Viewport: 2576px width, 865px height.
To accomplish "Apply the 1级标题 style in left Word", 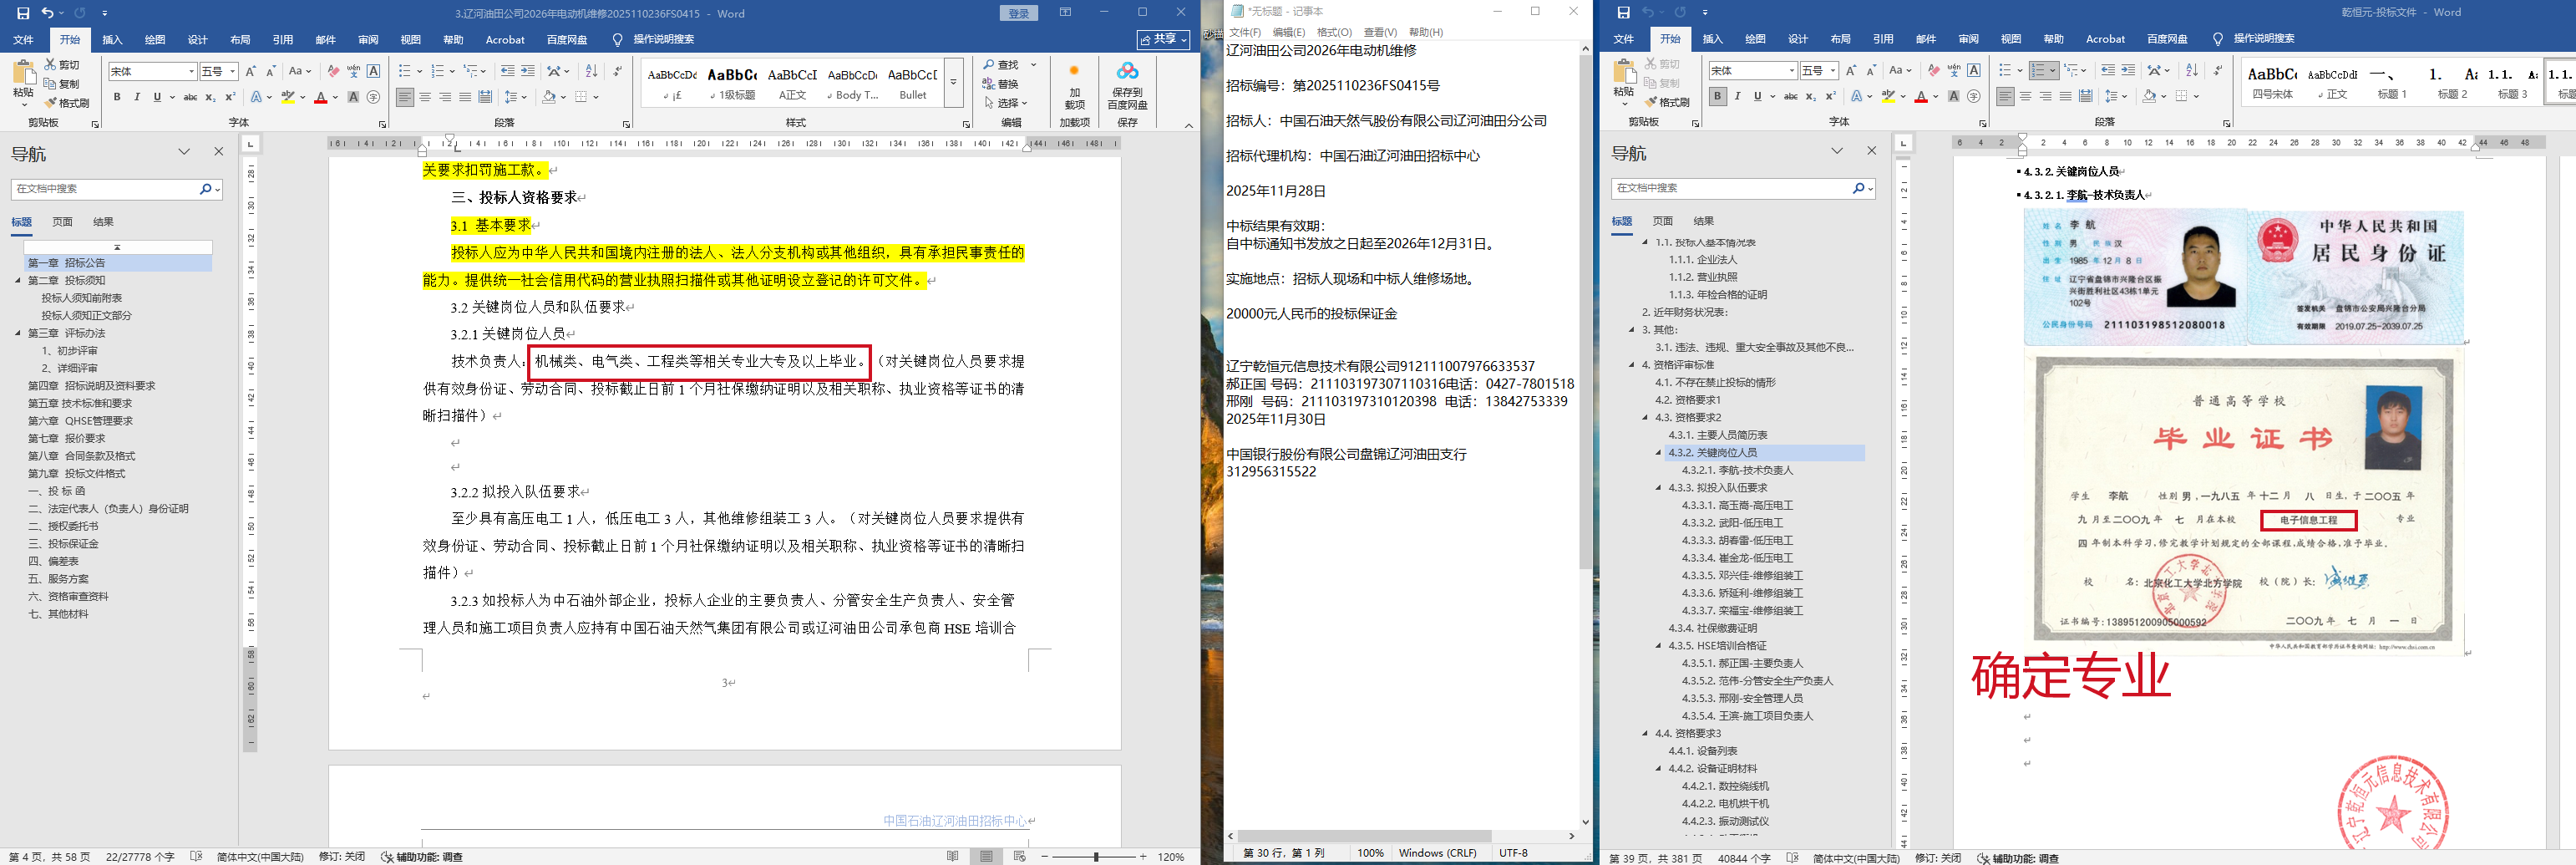I will [732, 83].
